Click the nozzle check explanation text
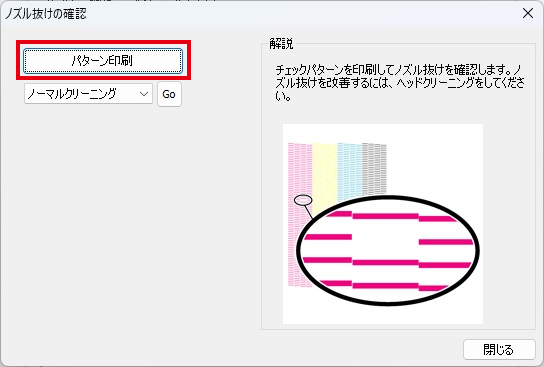 (x=400, y=83)
